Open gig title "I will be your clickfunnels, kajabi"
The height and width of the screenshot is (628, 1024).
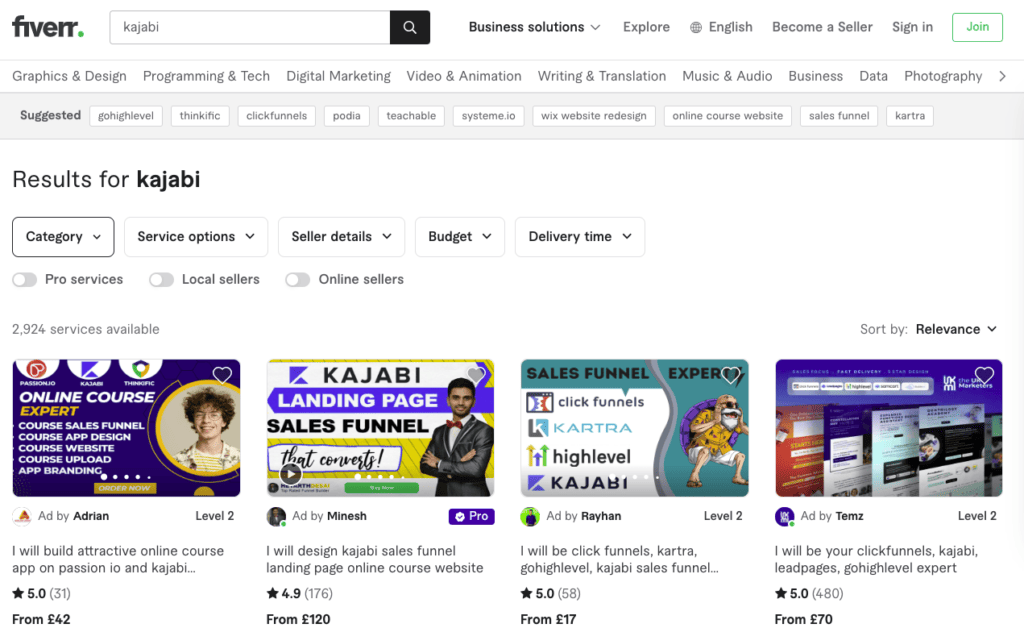(876, 559)
